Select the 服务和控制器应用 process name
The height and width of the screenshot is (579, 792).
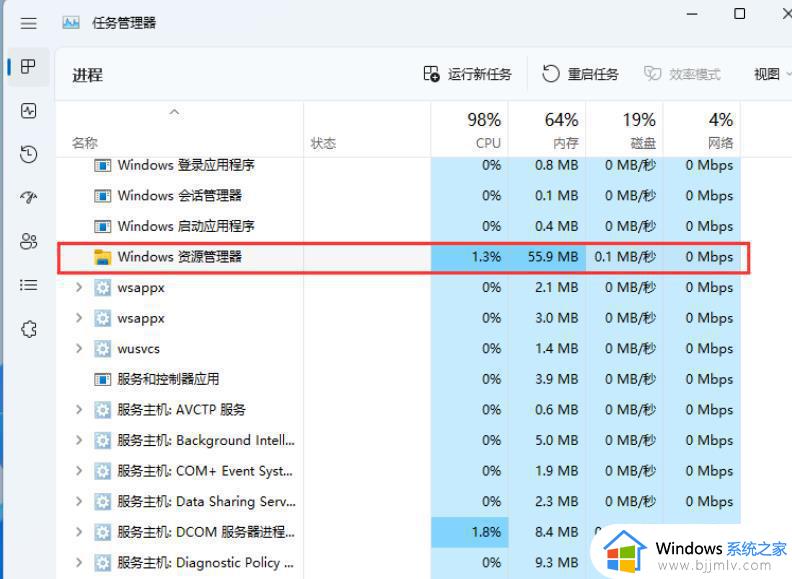(x=168, y=379)
